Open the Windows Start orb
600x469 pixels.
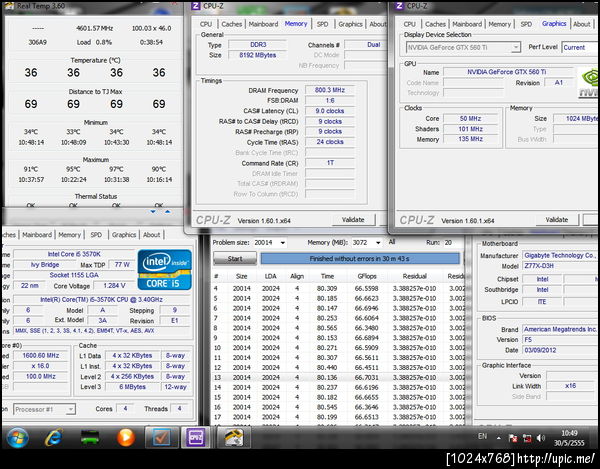coord(18,438)
